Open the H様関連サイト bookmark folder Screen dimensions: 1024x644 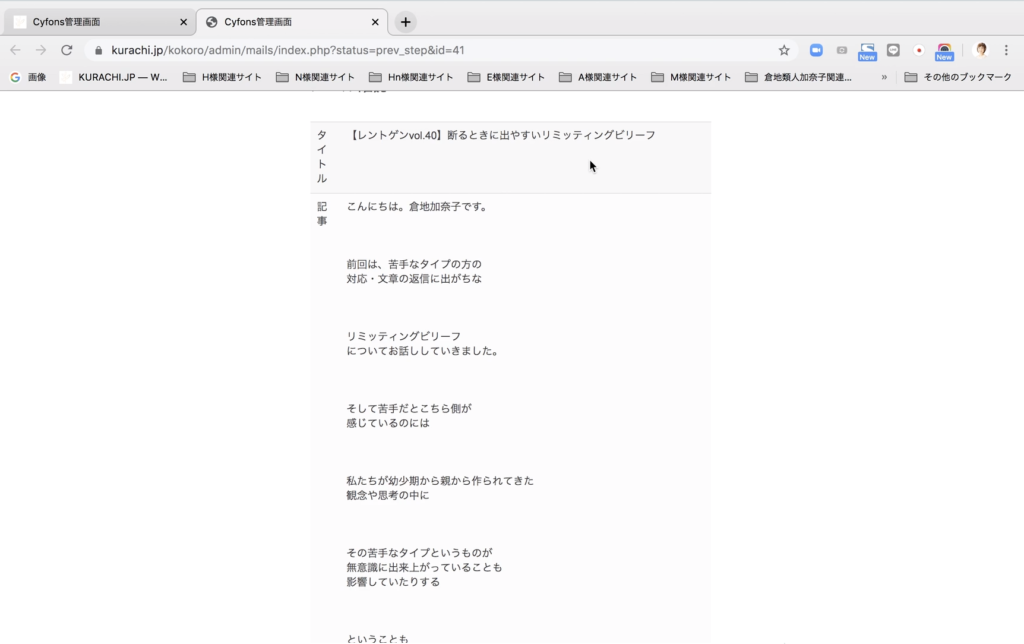(222, 77)
